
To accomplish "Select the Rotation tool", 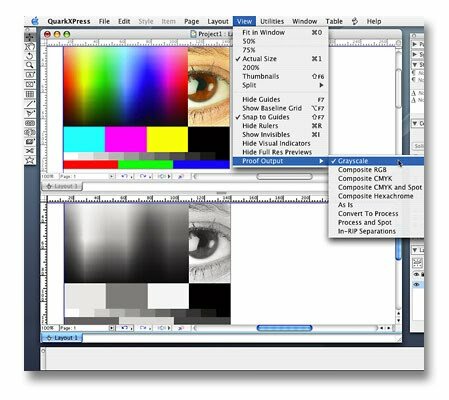I will [x=30, y=56].
